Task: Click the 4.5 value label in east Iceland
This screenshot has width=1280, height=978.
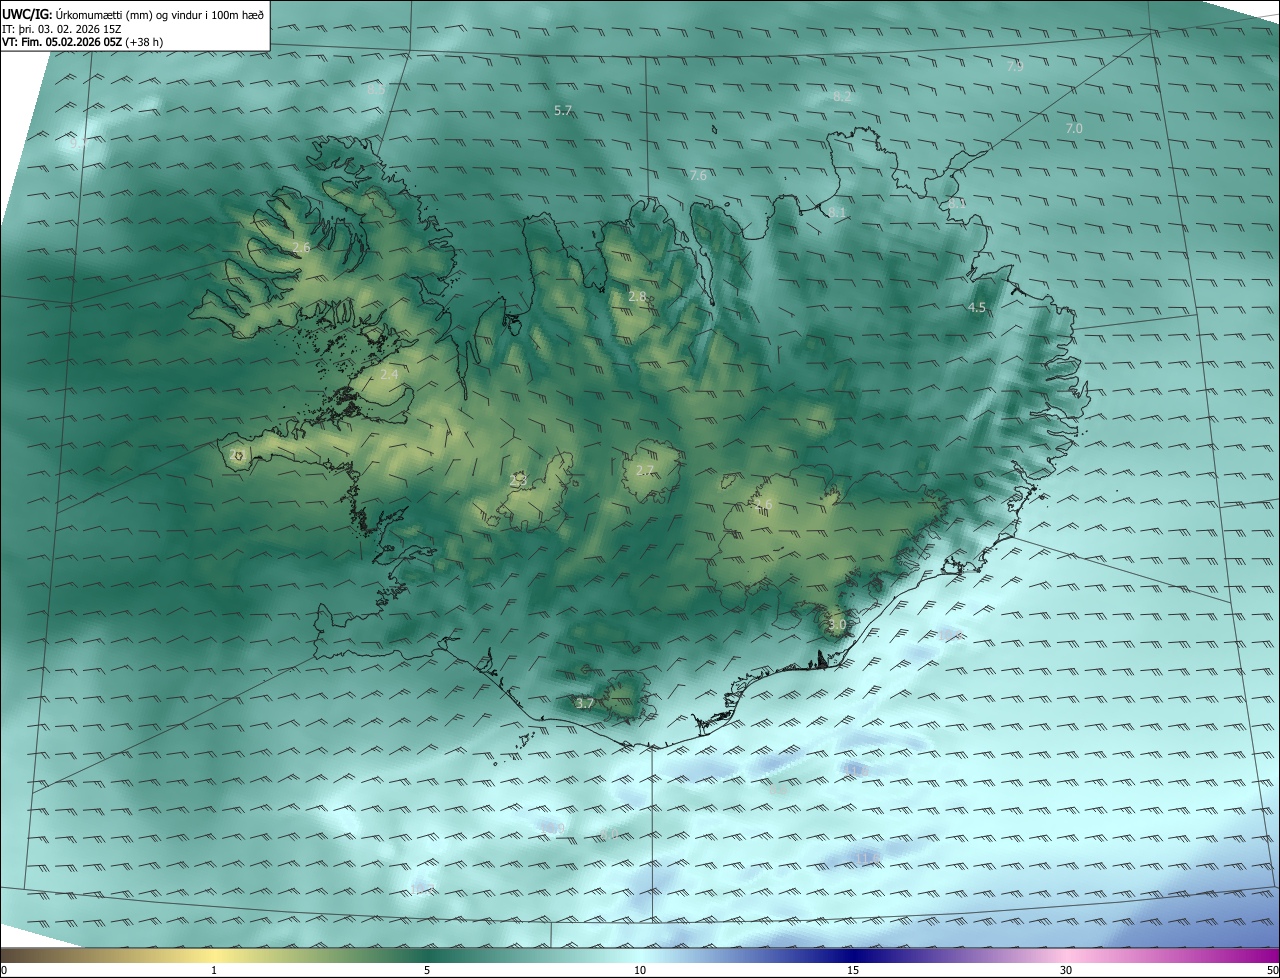Action: pos(977,307)
